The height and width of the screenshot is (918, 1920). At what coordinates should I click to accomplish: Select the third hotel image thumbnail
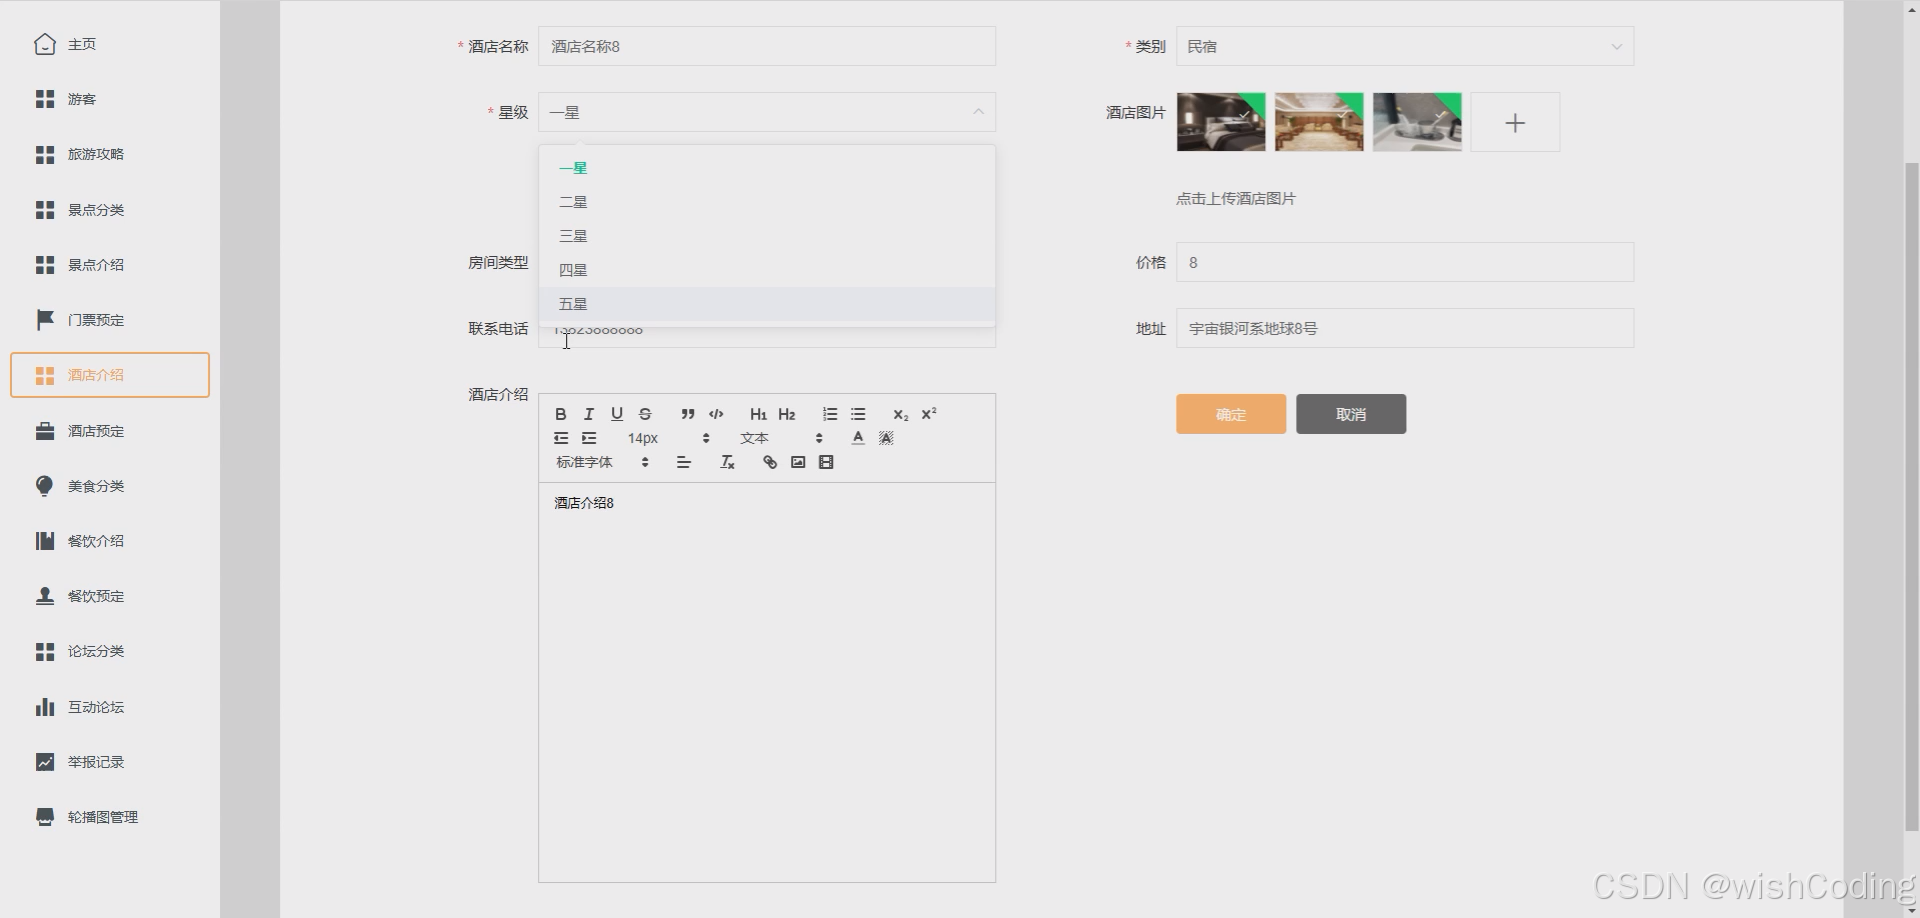click(1417, 122)
